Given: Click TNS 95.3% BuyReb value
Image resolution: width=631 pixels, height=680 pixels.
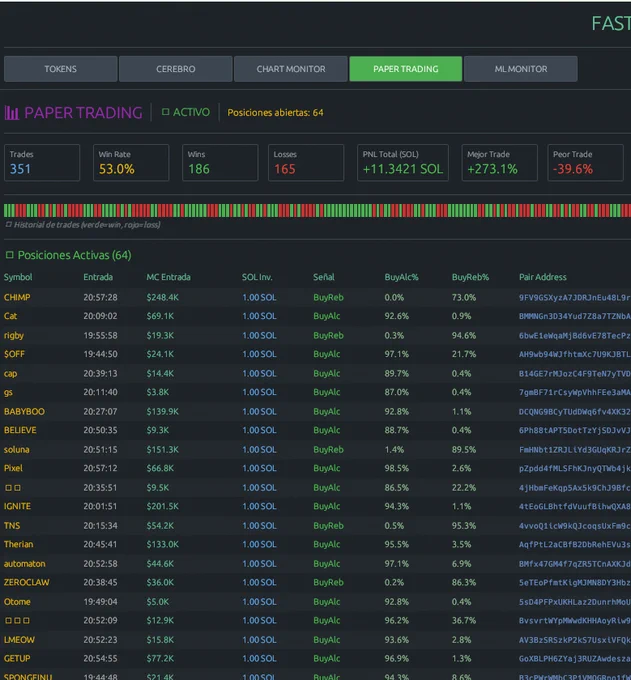Looking at the screenshot, I should (x=464, y=526).
